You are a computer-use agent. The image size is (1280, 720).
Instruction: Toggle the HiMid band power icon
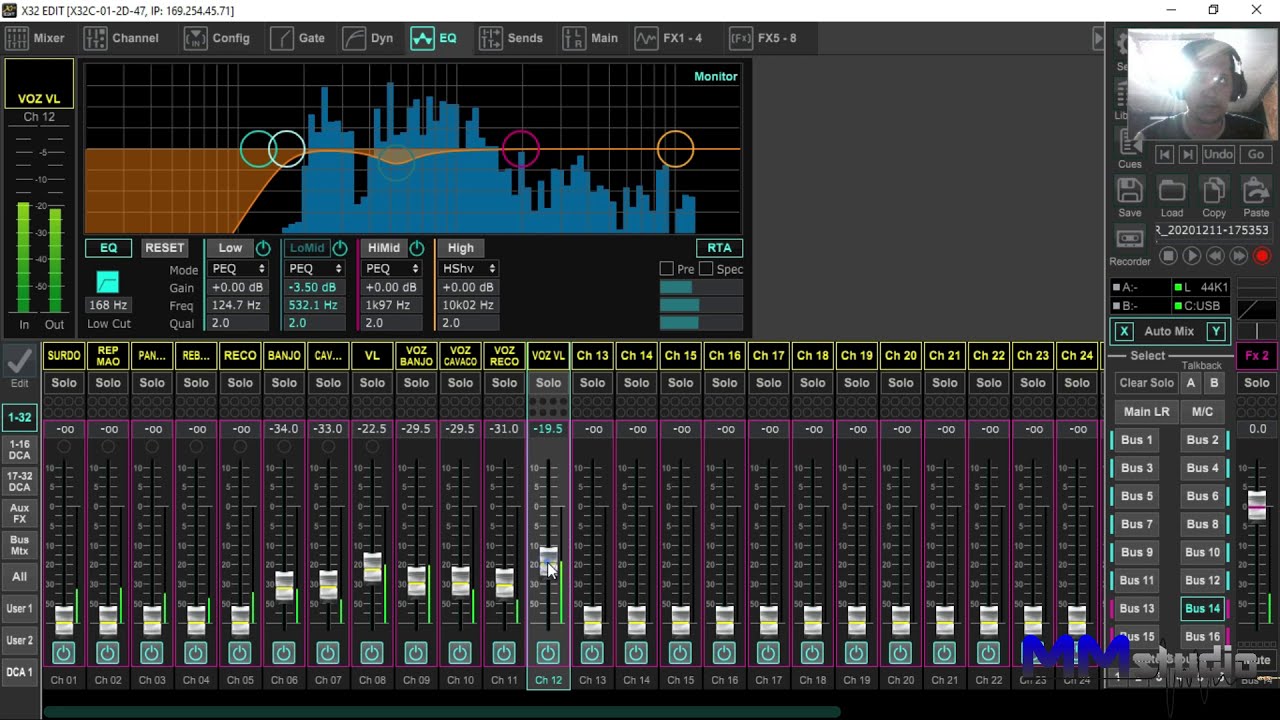tap(417, 248)
